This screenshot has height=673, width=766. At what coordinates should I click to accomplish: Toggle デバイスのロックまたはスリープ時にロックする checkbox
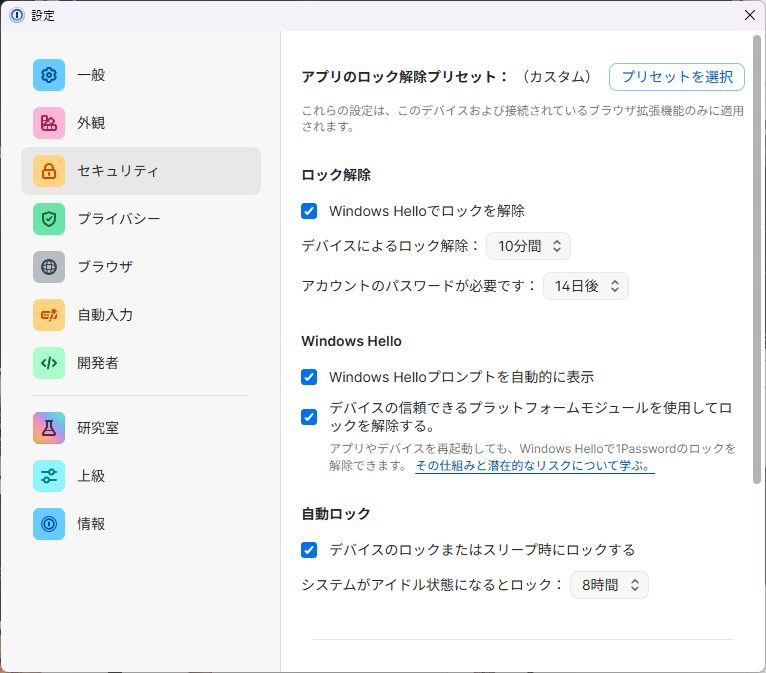tap(309, 550)
